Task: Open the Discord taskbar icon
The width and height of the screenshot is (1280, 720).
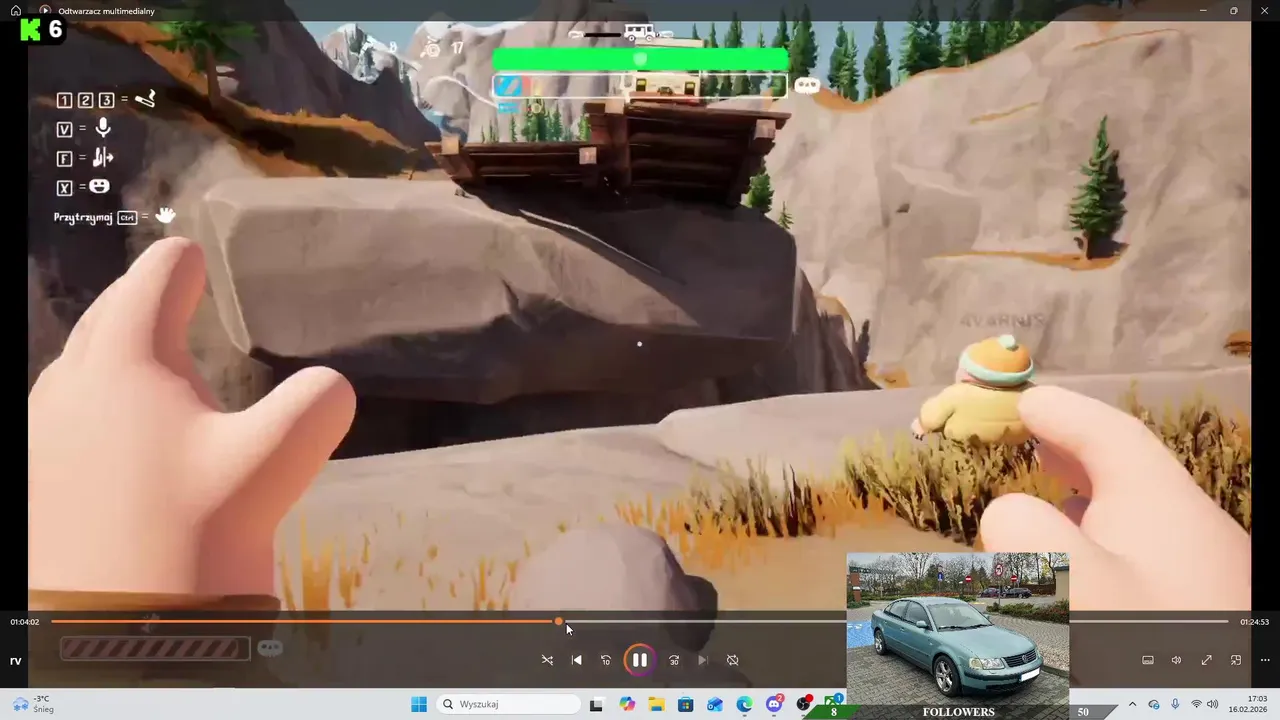Action: [x=774, y=704]
